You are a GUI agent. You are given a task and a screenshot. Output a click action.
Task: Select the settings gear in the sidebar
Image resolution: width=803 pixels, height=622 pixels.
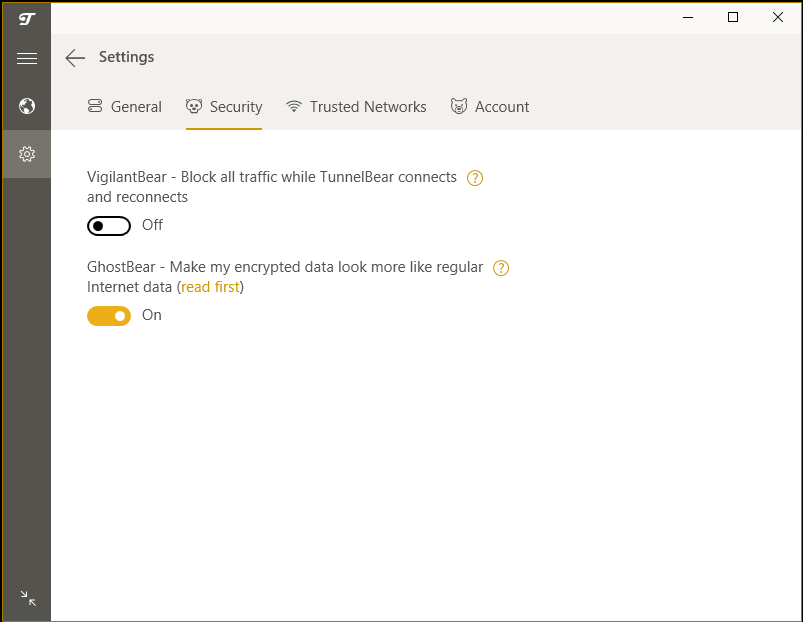tap(27, 154)
